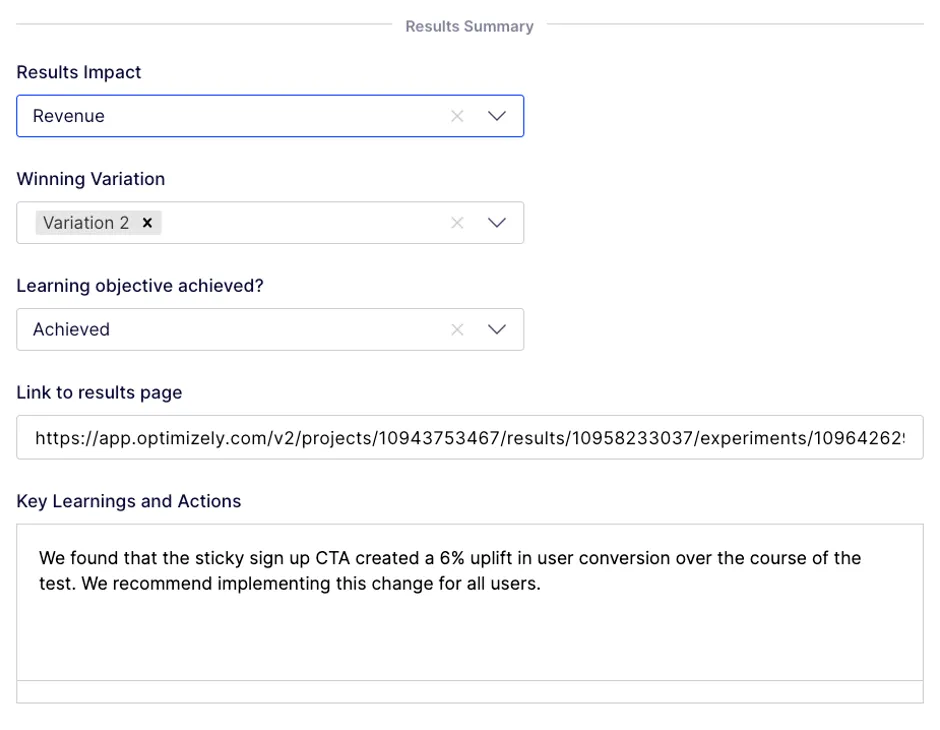Remove the Variation 2 tag
Screen dimensions: 940x730
pyautogui.click(x=147, y=223)
